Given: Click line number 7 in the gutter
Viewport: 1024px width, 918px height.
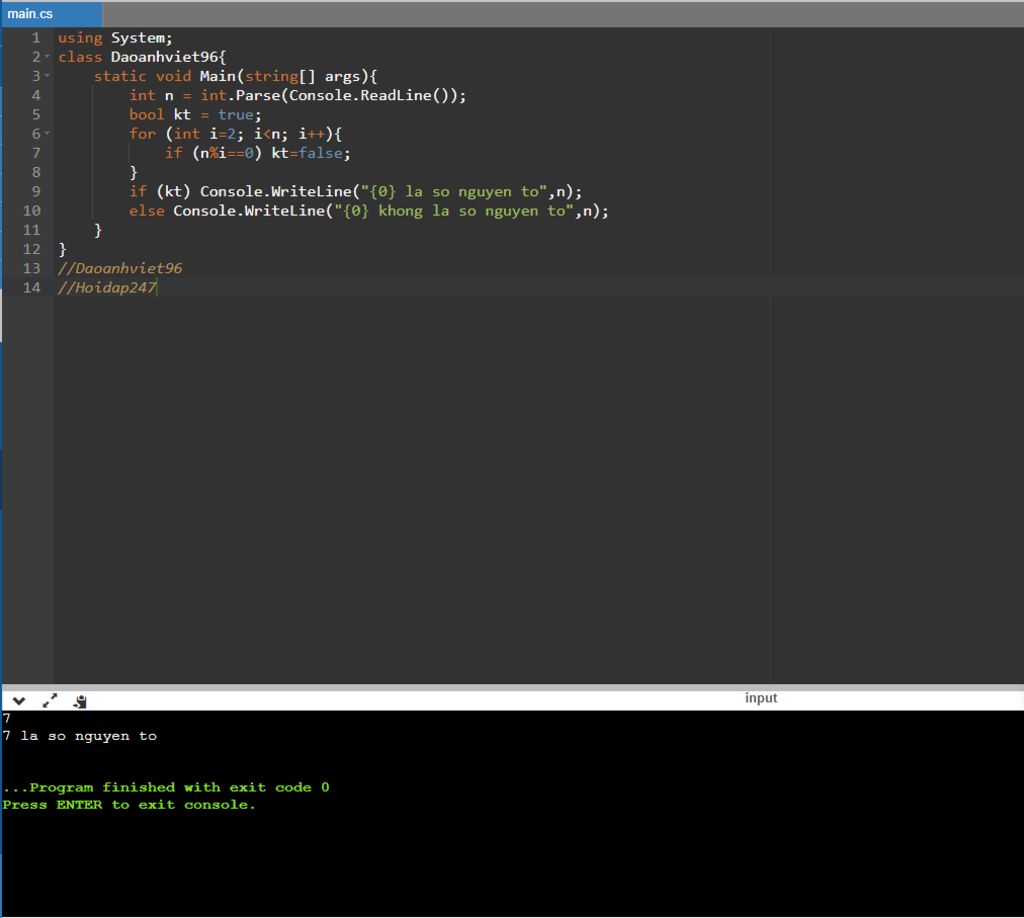Looking at the screenshot, I should (36, 153).
